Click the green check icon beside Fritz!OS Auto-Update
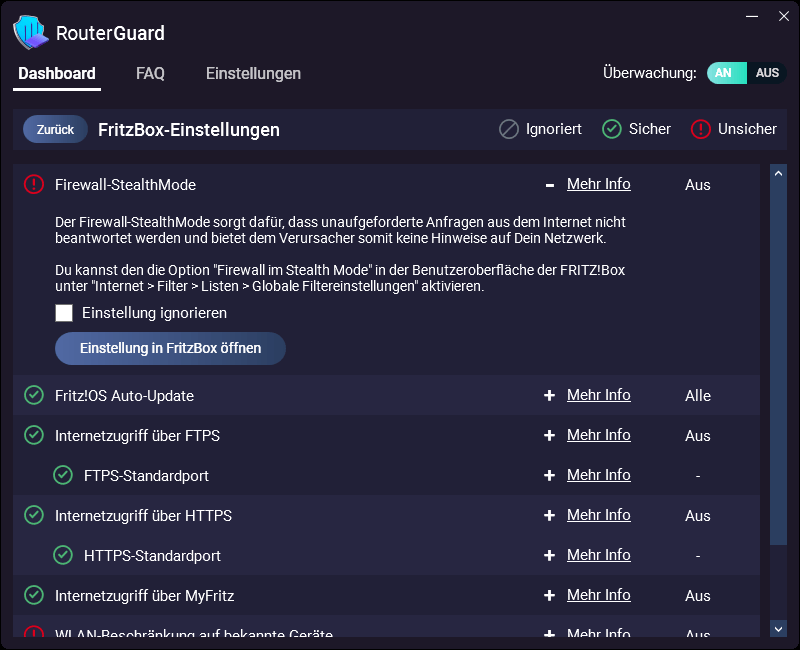 pyautogui.click(x=34, y=395)
